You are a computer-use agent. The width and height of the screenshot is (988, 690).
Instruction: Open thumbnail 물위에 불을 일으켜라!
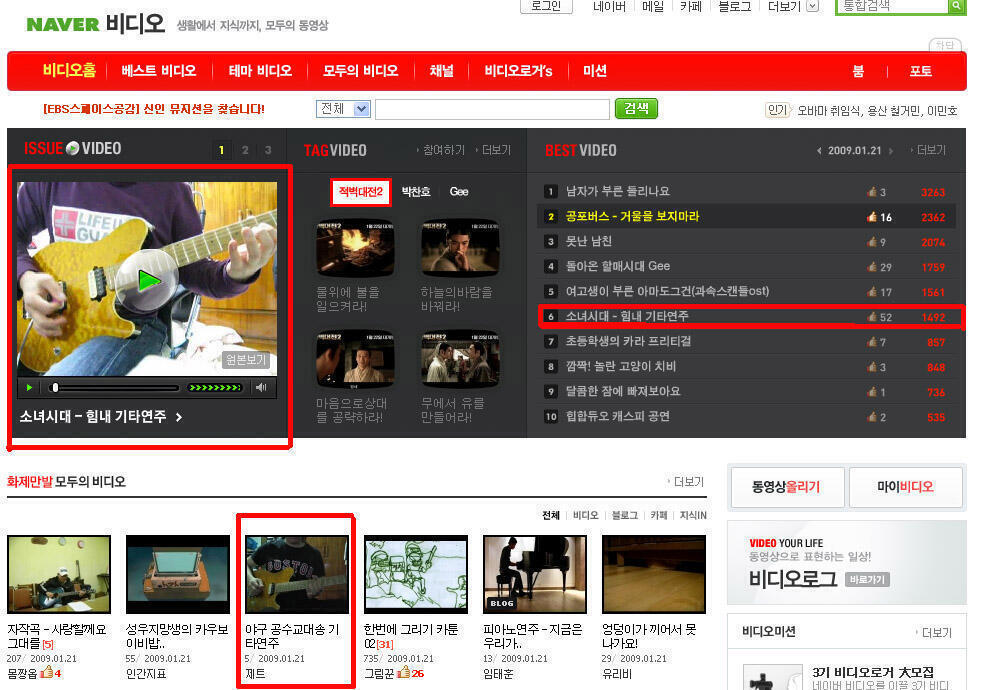[355, 248]
